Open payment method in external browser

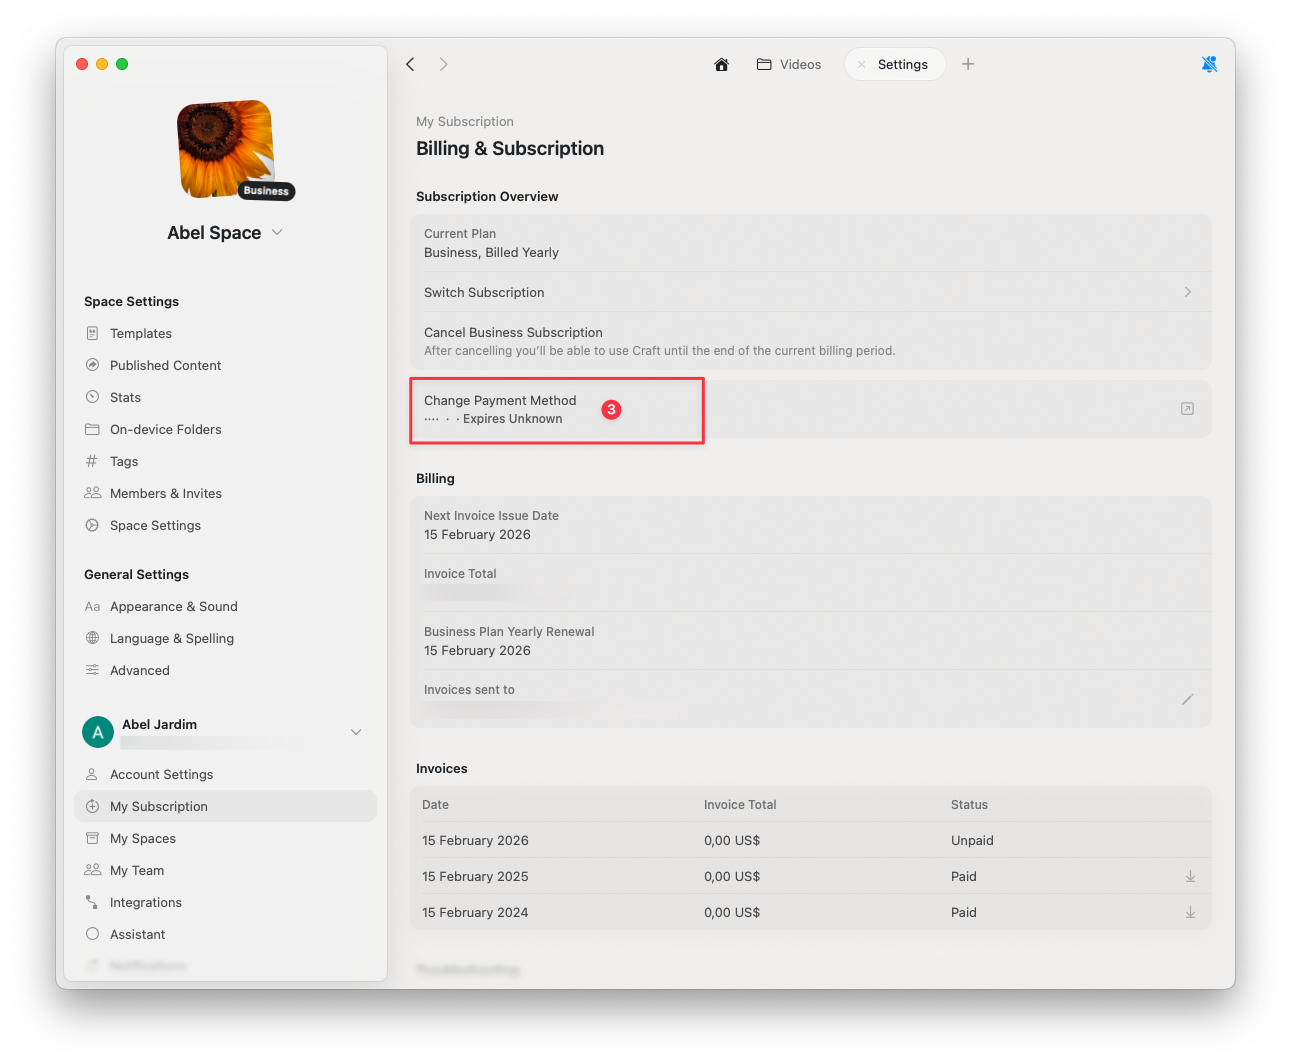(x=1187, y=409)
